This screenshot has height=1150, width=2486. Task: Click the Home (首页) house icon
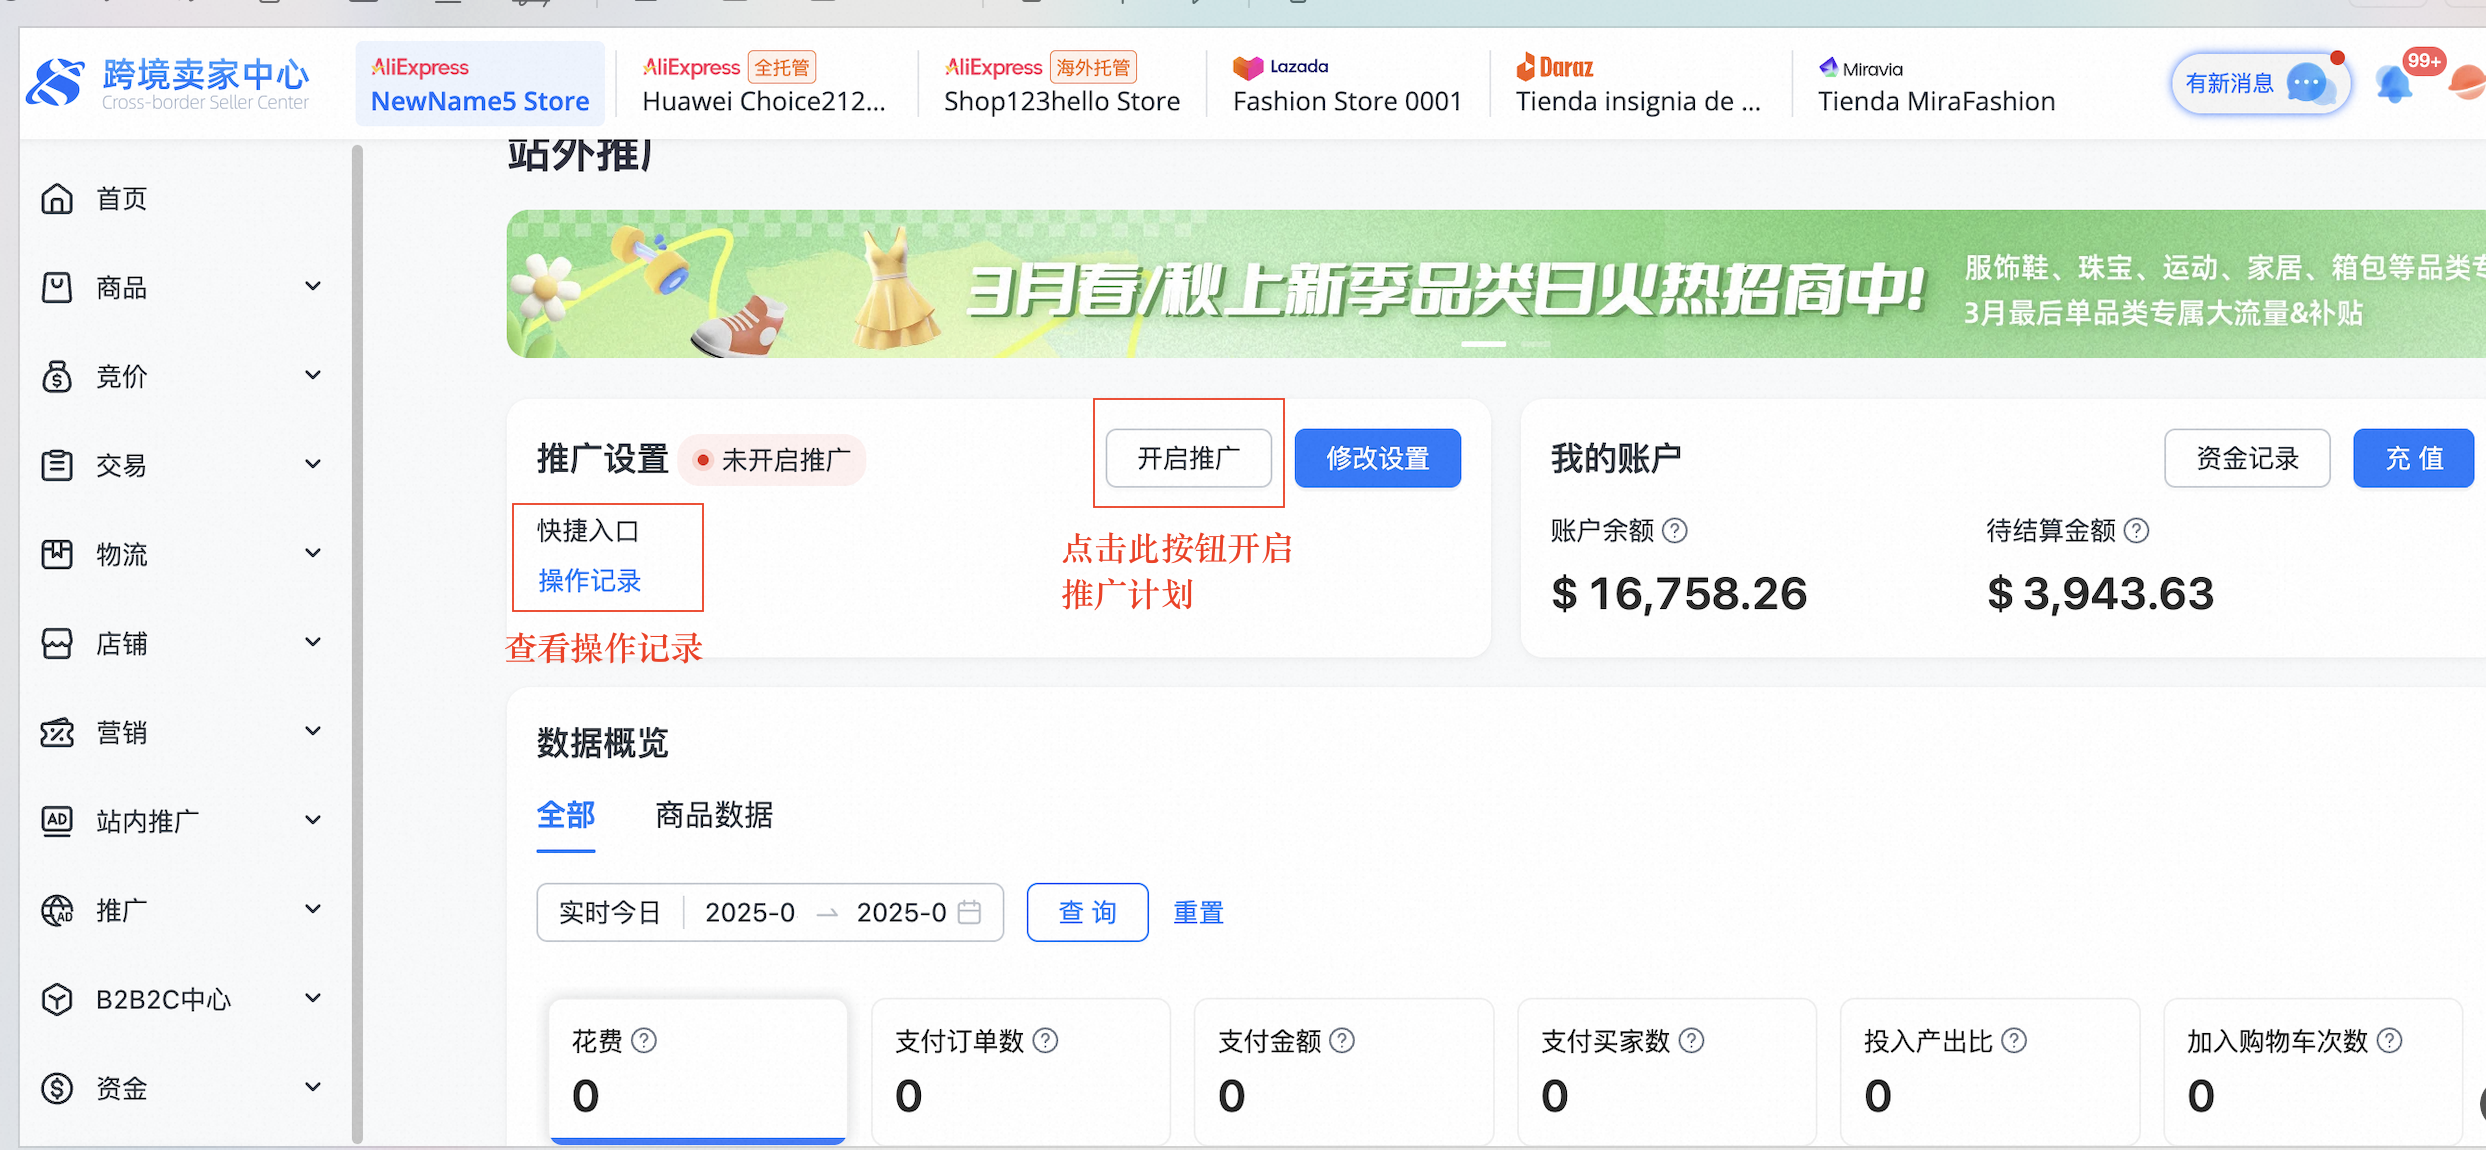coord(57,199)
